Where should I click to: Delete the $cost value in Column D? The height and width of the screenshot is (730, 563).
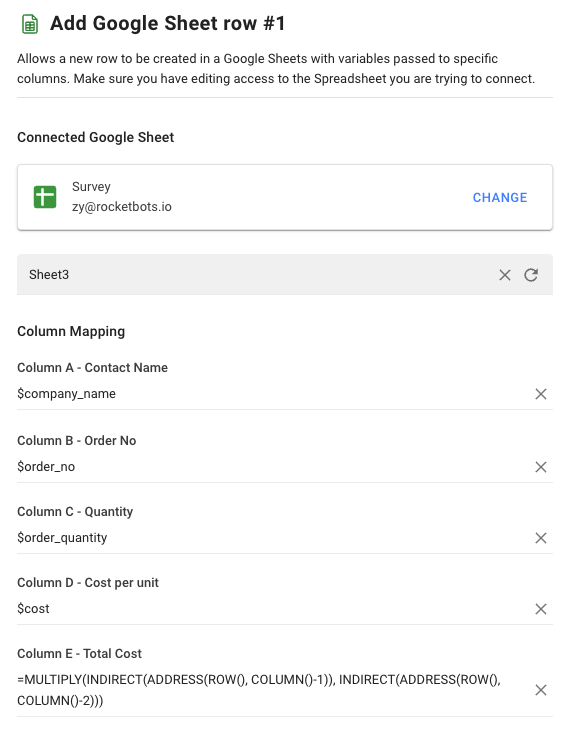541,609
